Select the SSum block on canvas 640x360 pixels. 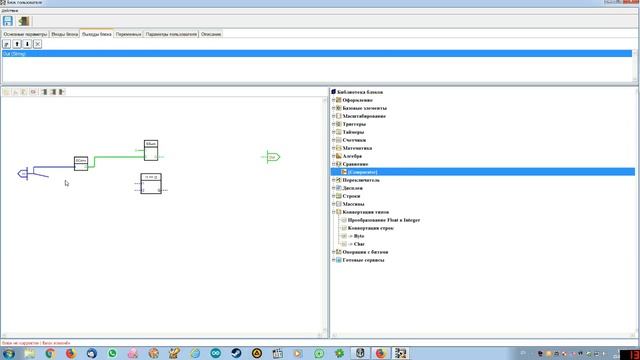coord(151,150)
